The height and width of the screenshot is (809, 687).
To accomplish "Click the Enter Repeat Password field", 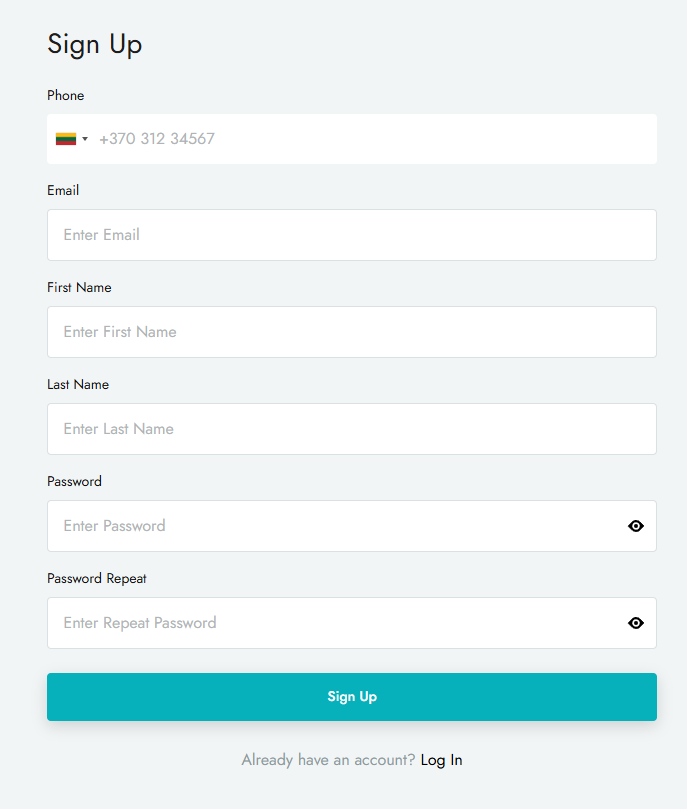I will click(x=330, y=623).
